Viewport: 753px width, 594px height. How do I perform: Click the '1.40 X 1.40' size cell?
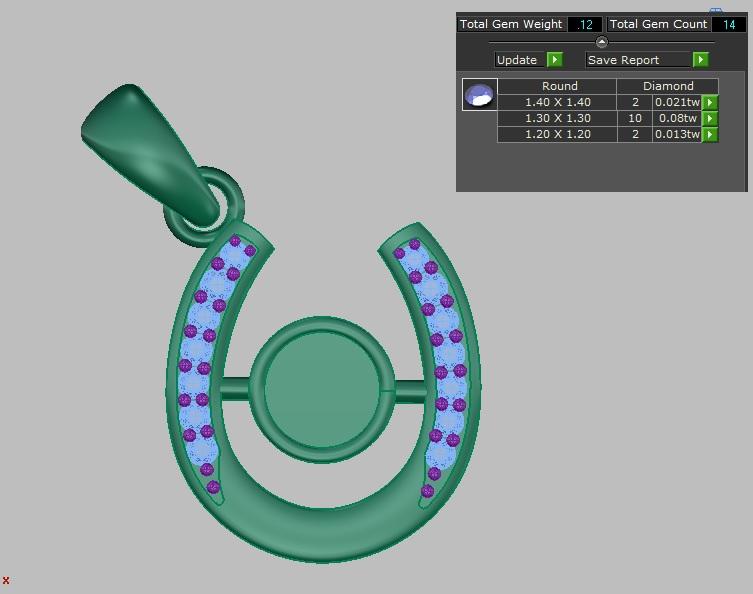pos(558,102)
